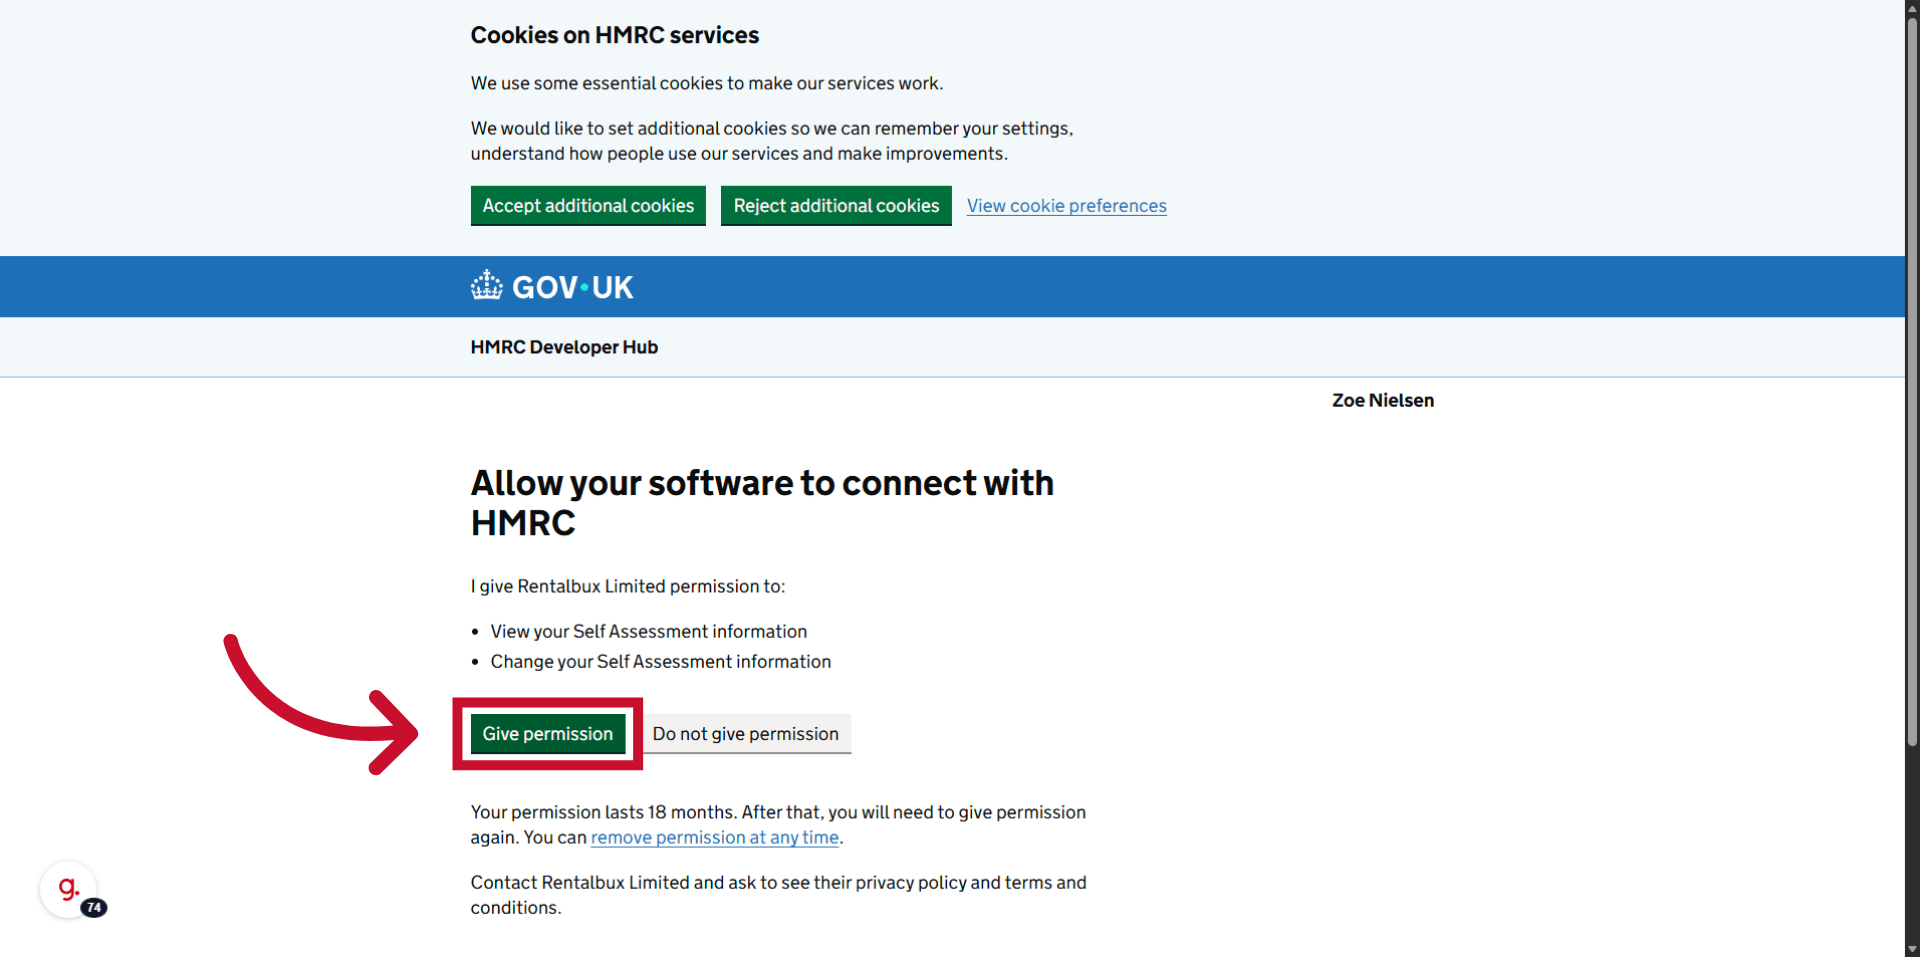Click the Allow your software to connect heading
This screenshot has width=1920, height=957.
coord(762,503)
